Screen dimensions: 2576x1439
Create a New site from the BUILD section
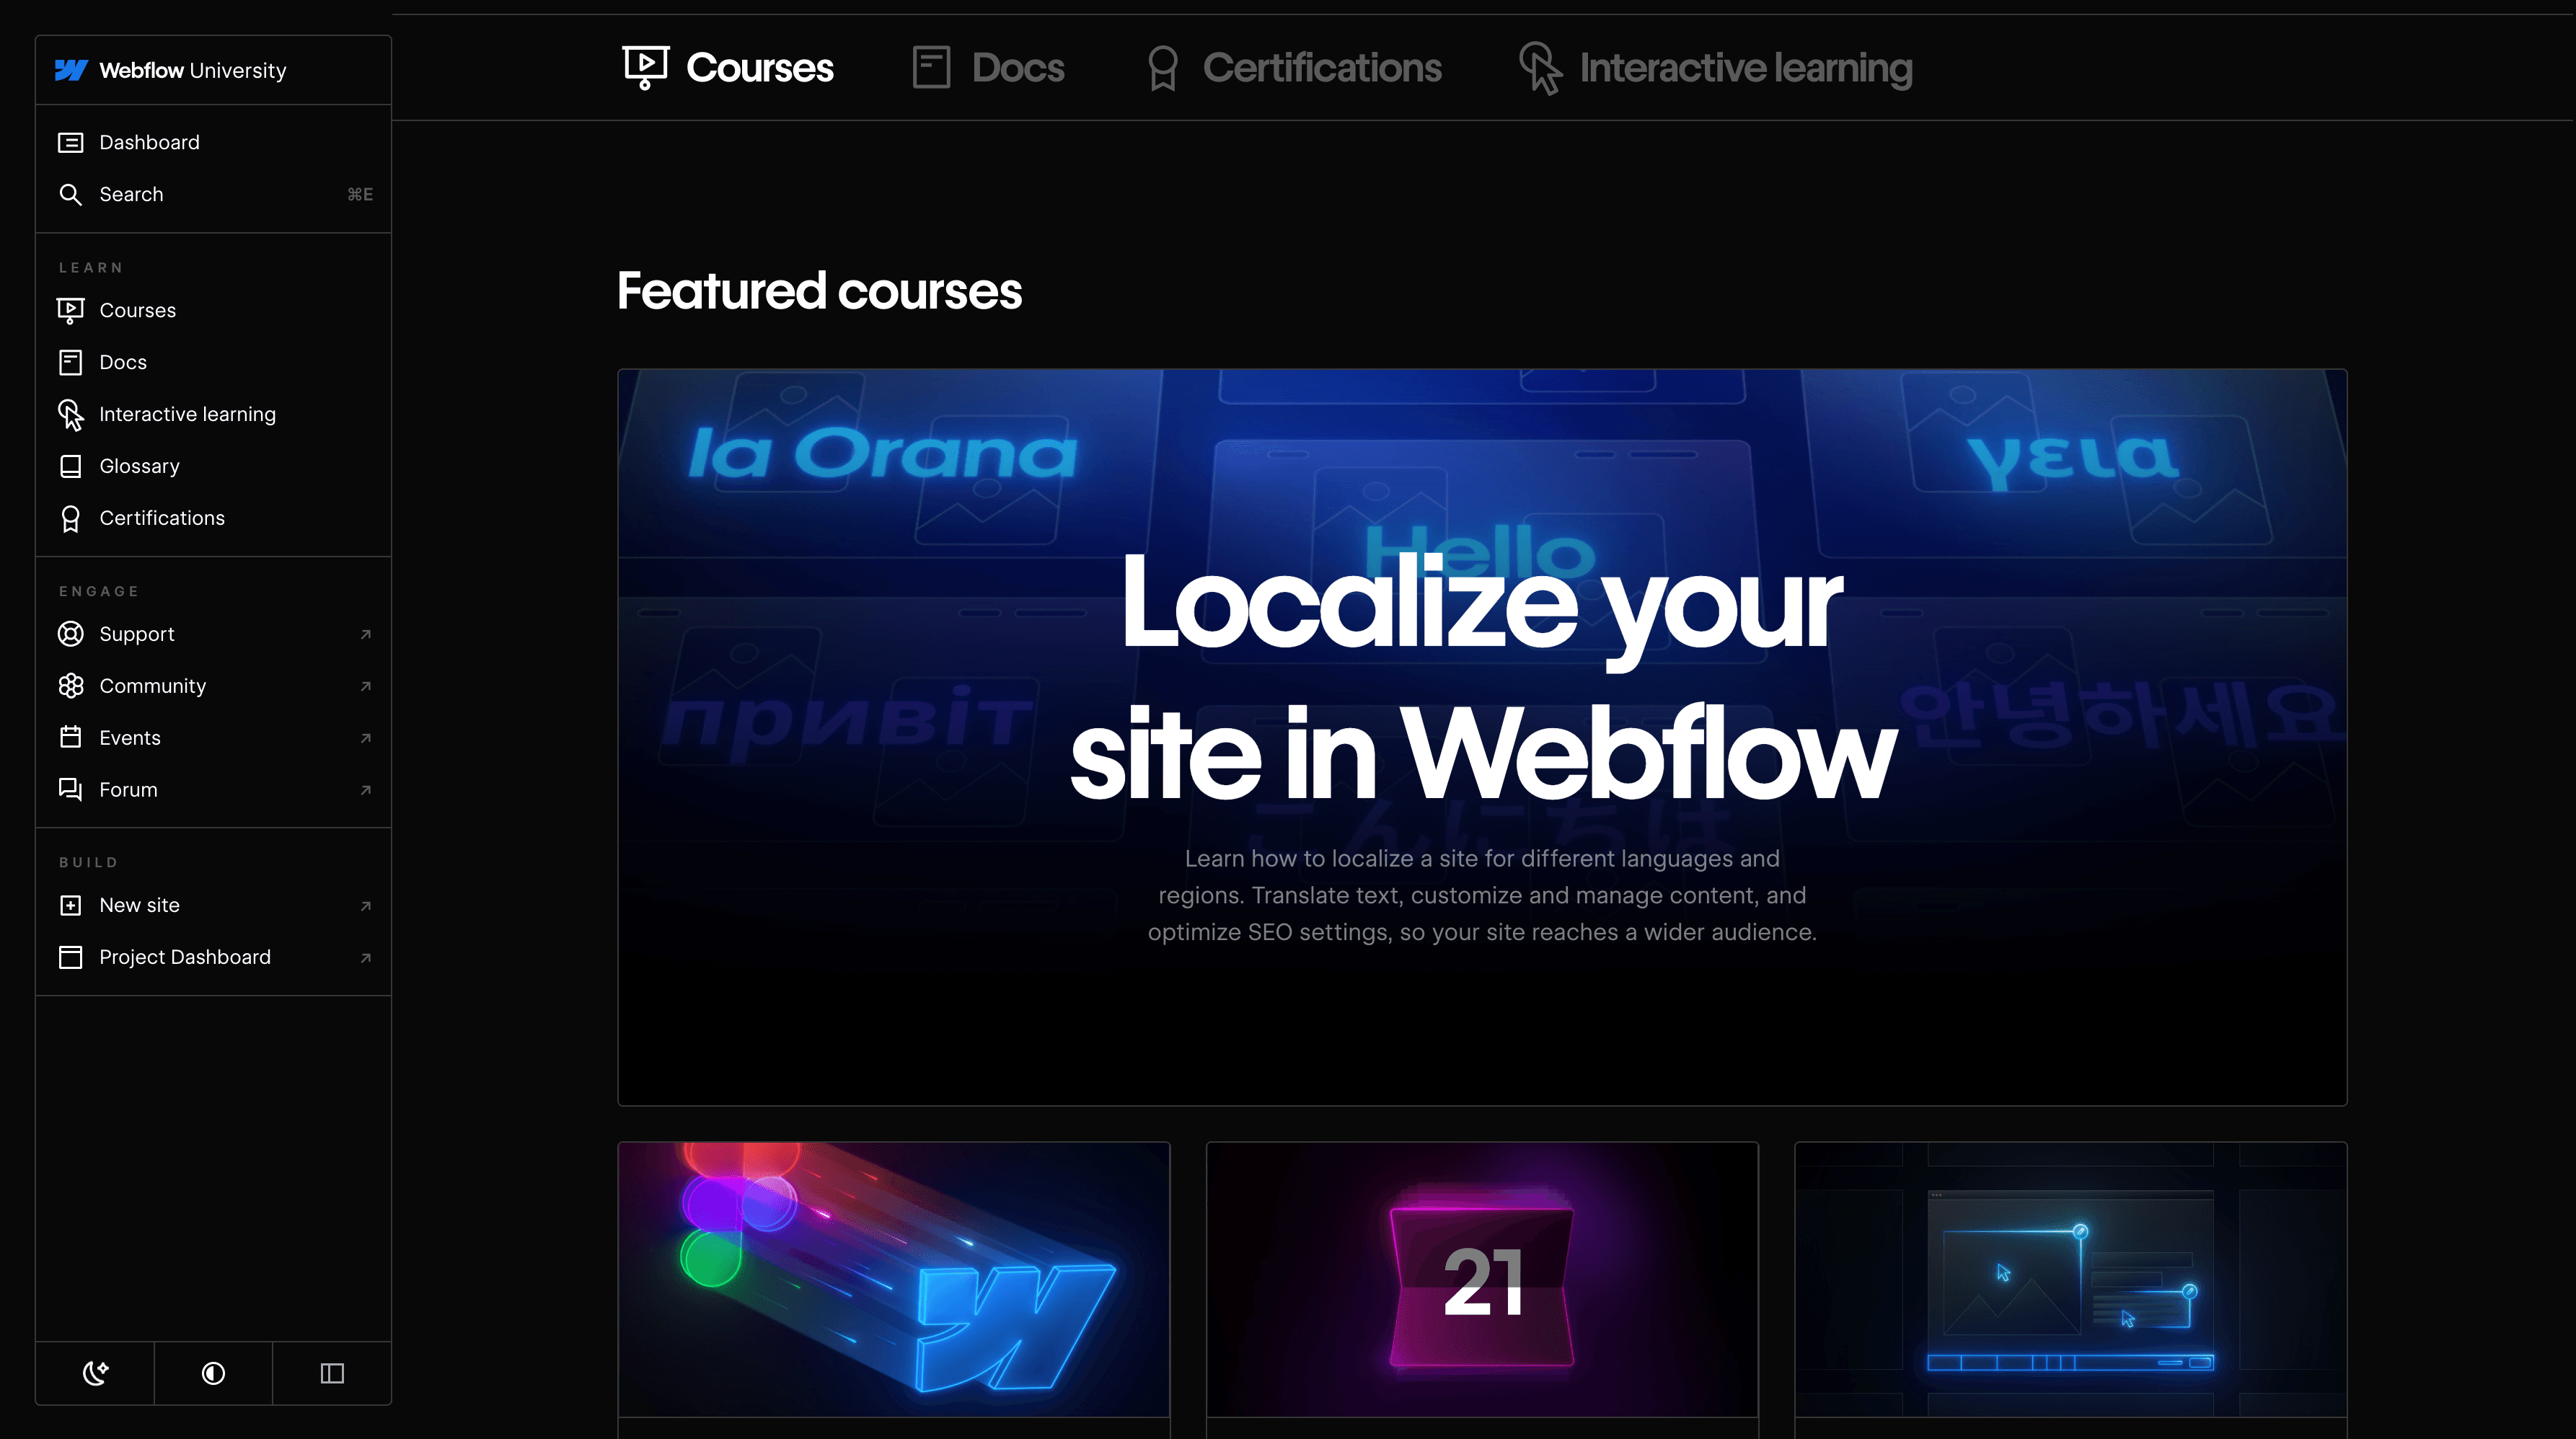[139, 905]
